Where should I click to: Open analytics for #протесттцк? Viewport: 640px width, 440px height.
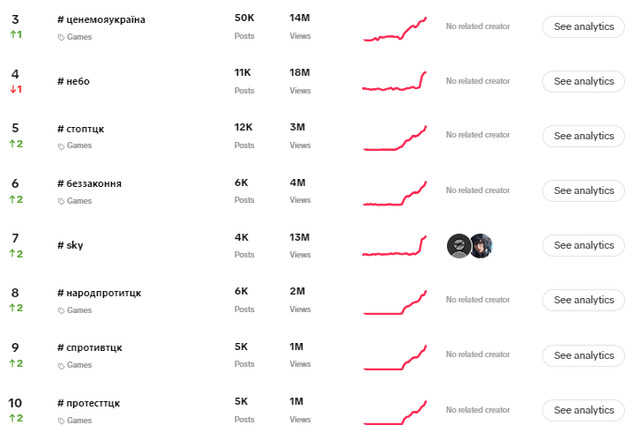(583, 410)
